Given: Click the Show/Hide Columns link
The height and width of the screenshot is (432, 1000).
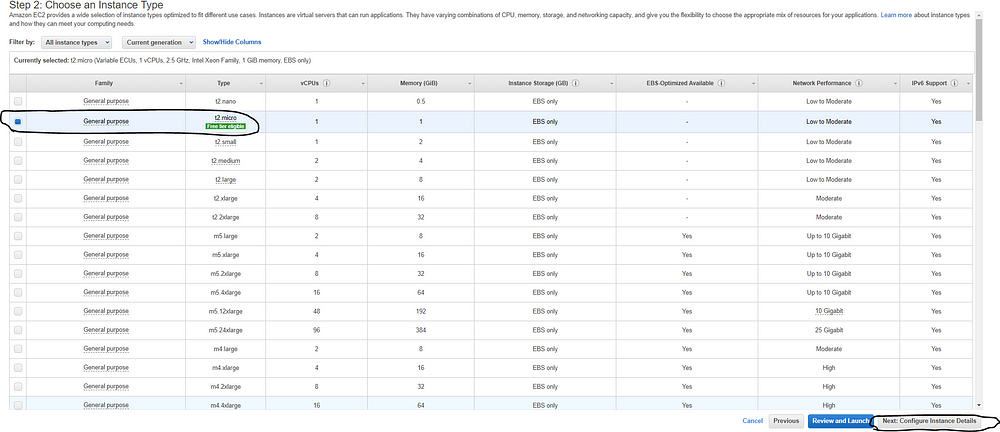Looking at the screenshot, I should pyautogui.click(x=232, y=42).
